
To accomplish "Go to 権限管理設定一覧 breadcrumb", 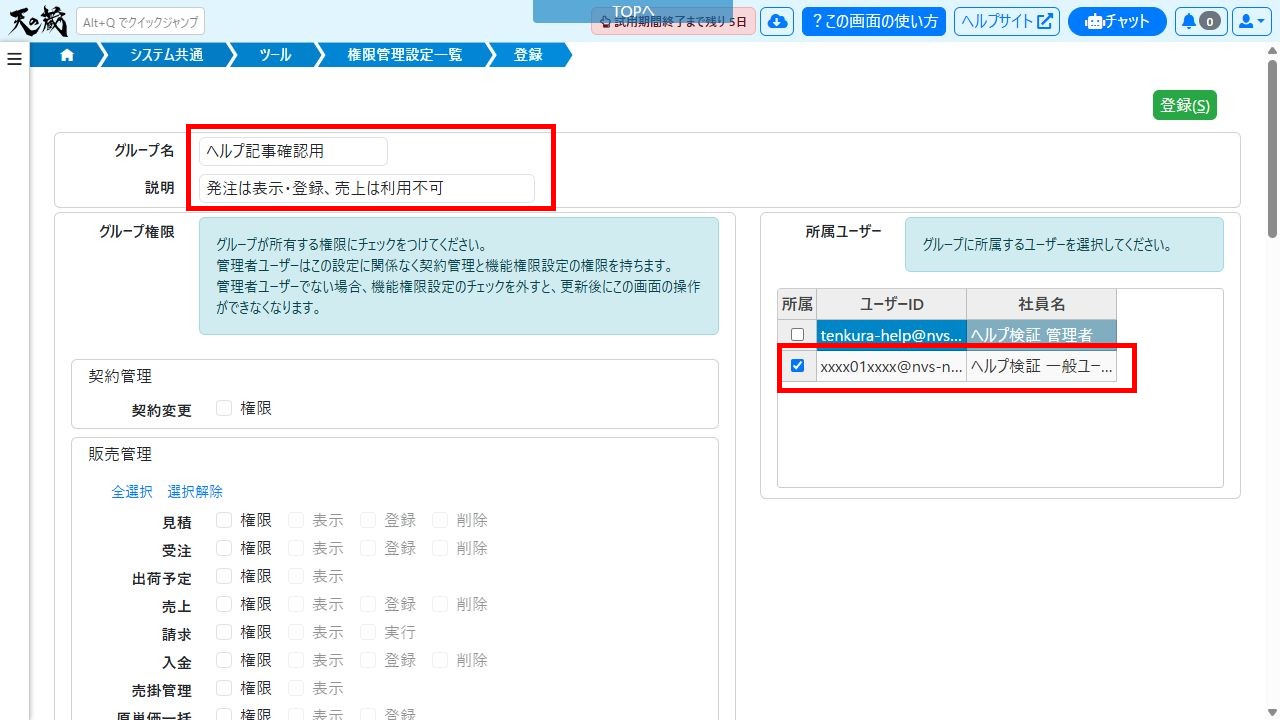I will [x=405, y=56].
